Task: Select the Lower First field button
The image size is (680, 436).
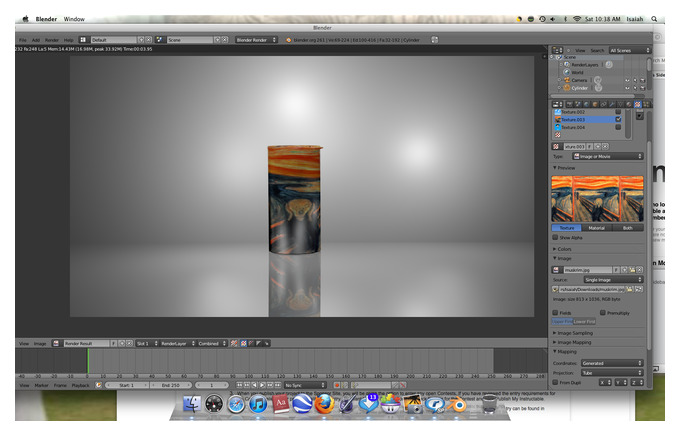Action: pyautogui.click(x=584, y=321)
